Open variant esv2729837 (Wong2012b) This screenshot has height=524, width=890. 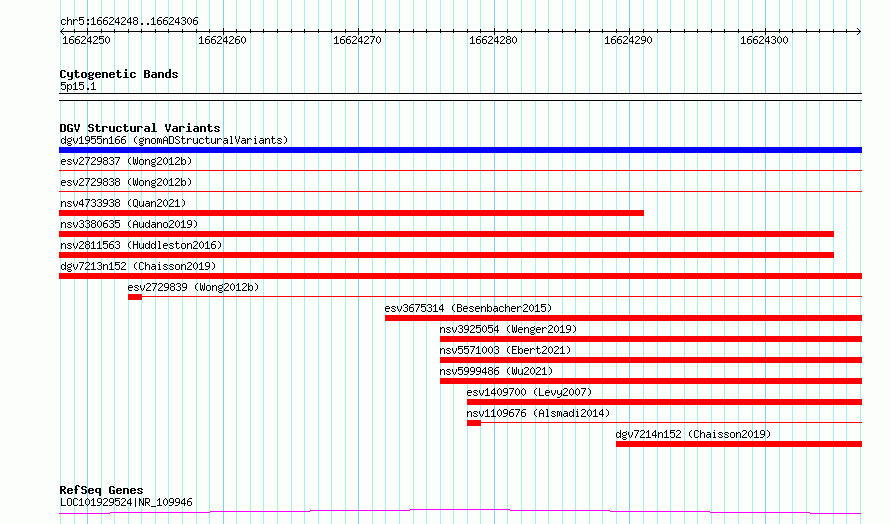pos(126,161)
